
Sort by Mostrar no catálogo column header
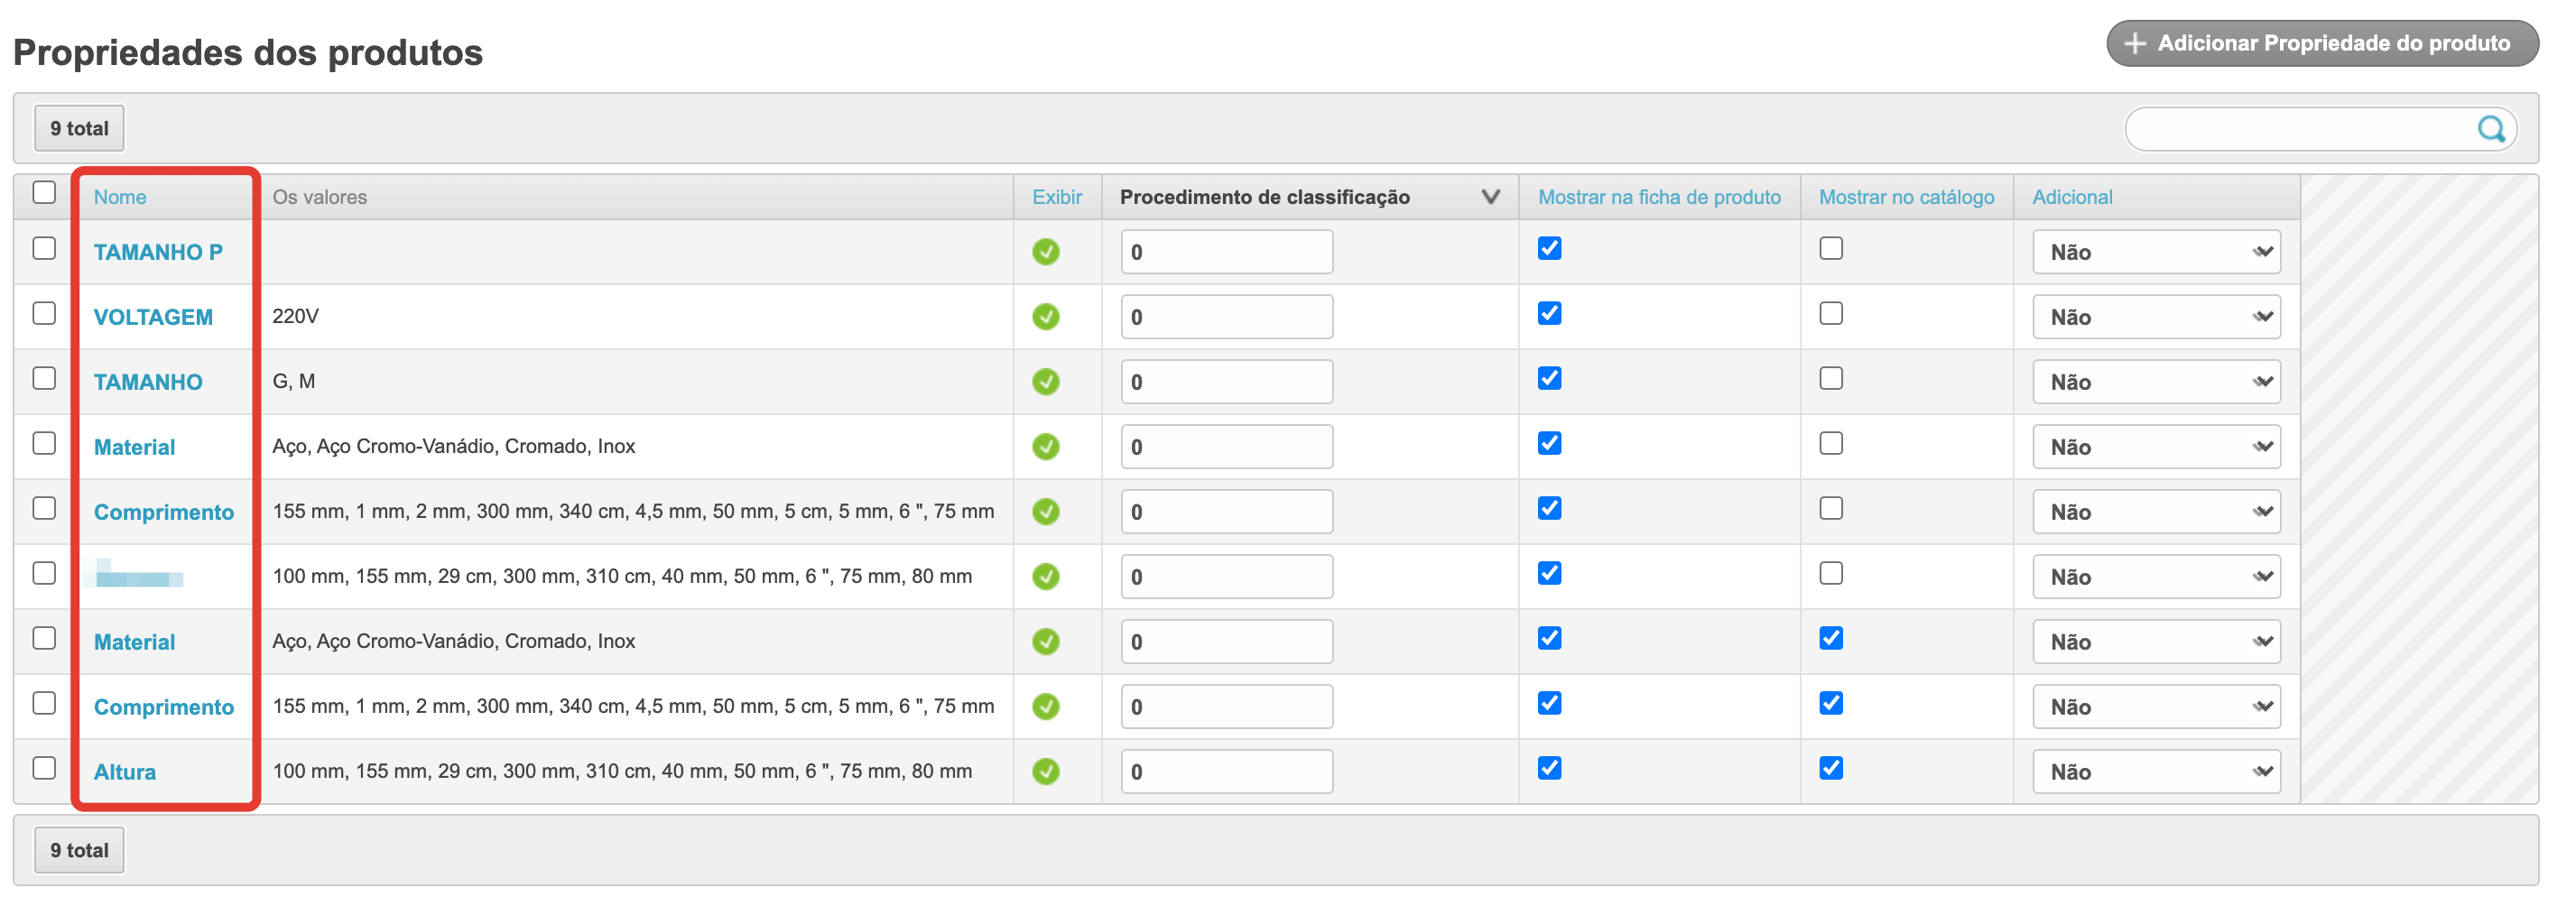point(1906,197)
